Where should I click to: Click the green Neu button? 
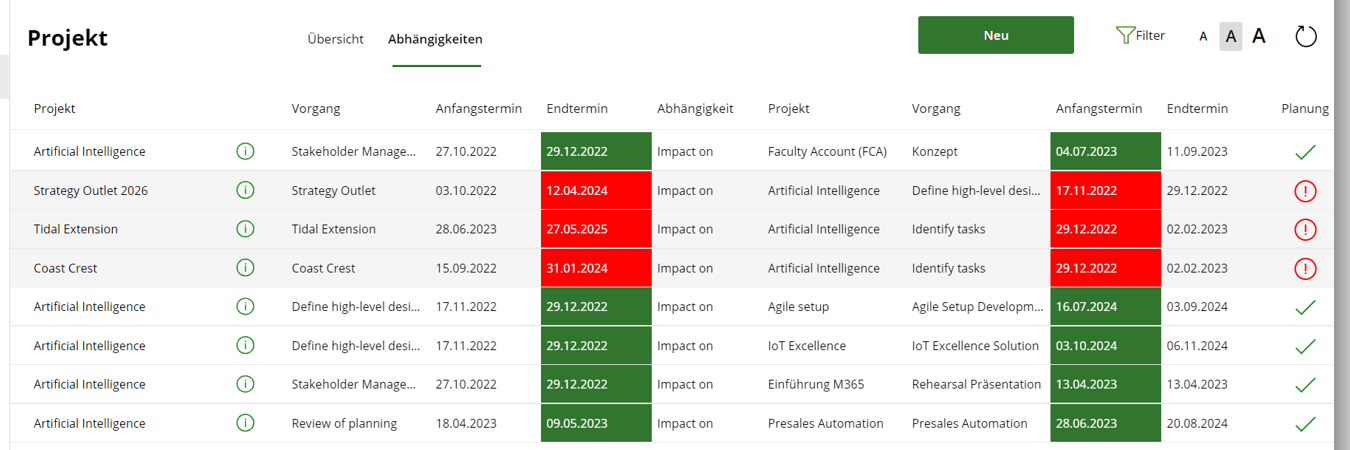(x=996, y=35)
